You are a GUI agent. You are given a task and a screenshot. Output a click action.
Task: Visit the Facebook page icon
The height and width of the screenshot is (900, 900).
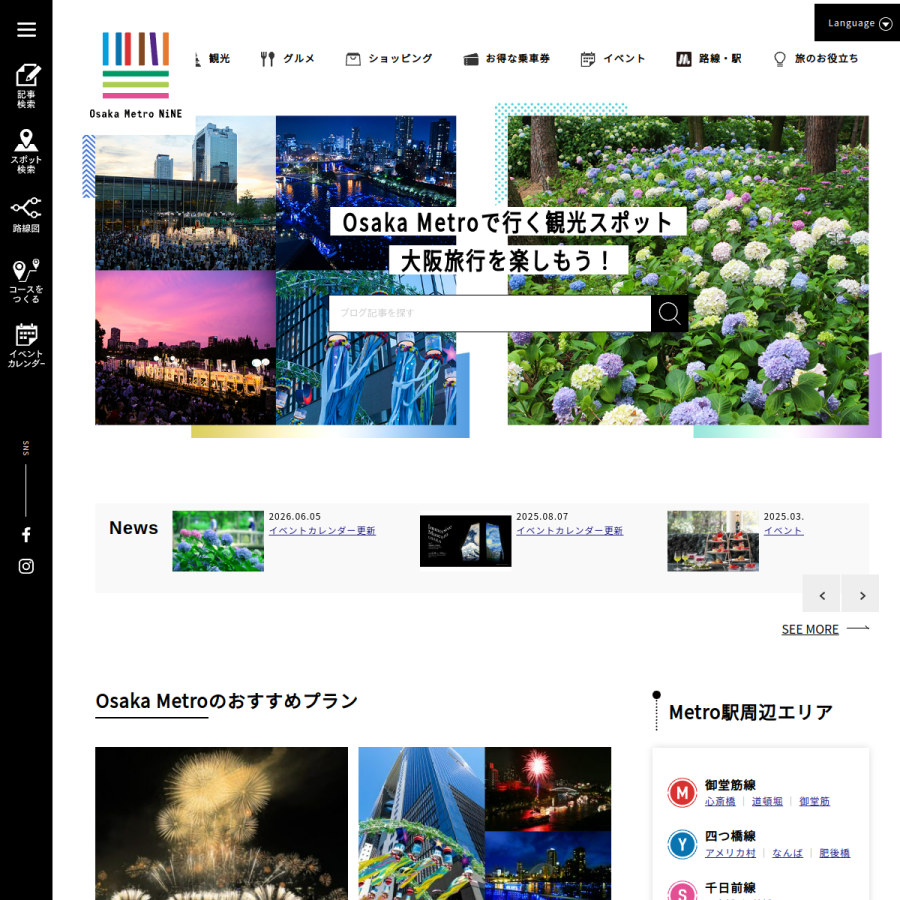(x=26, y=535)
